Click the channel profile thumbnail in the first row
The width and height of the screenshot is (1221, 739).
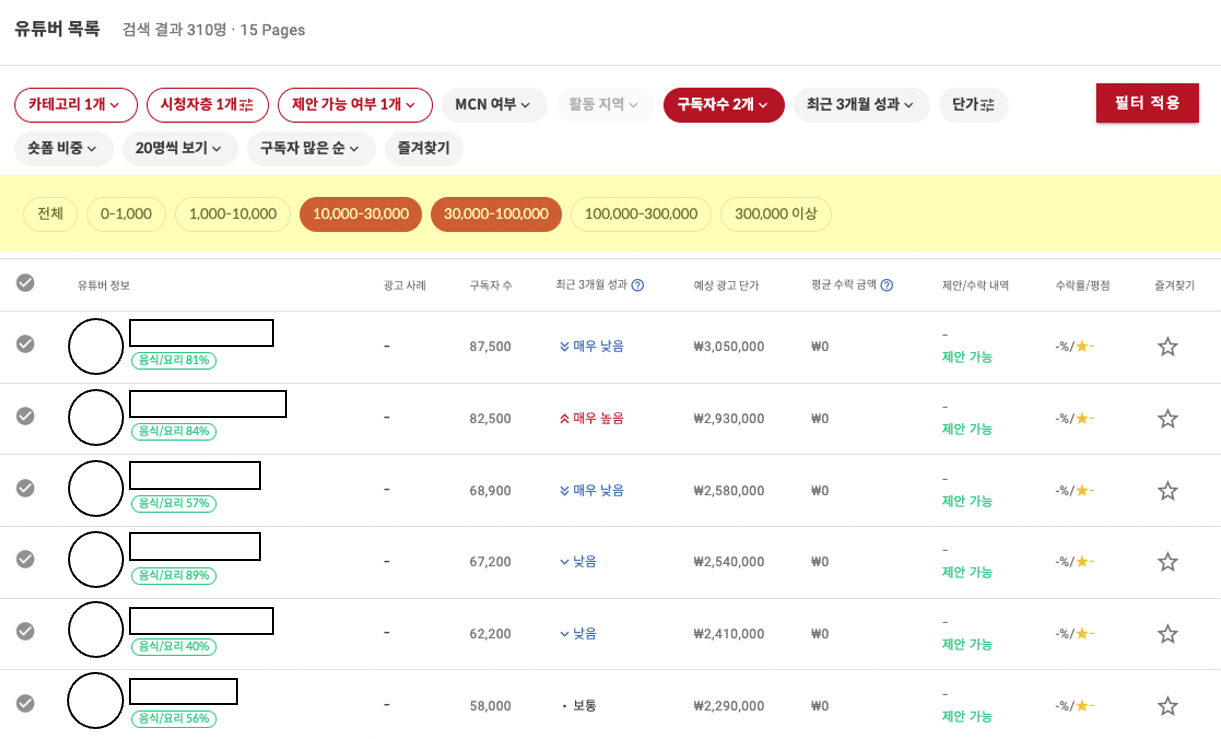[96, 345]
